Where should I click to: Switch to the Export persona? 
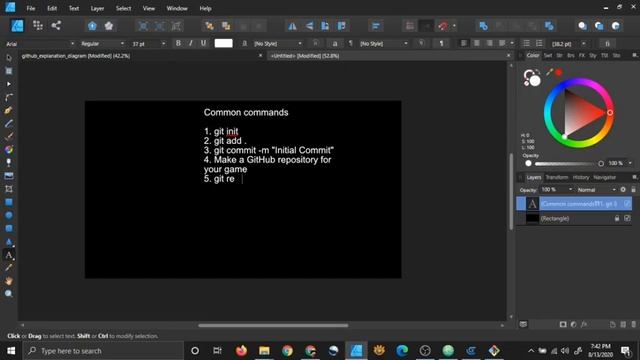tap(56, 26)
